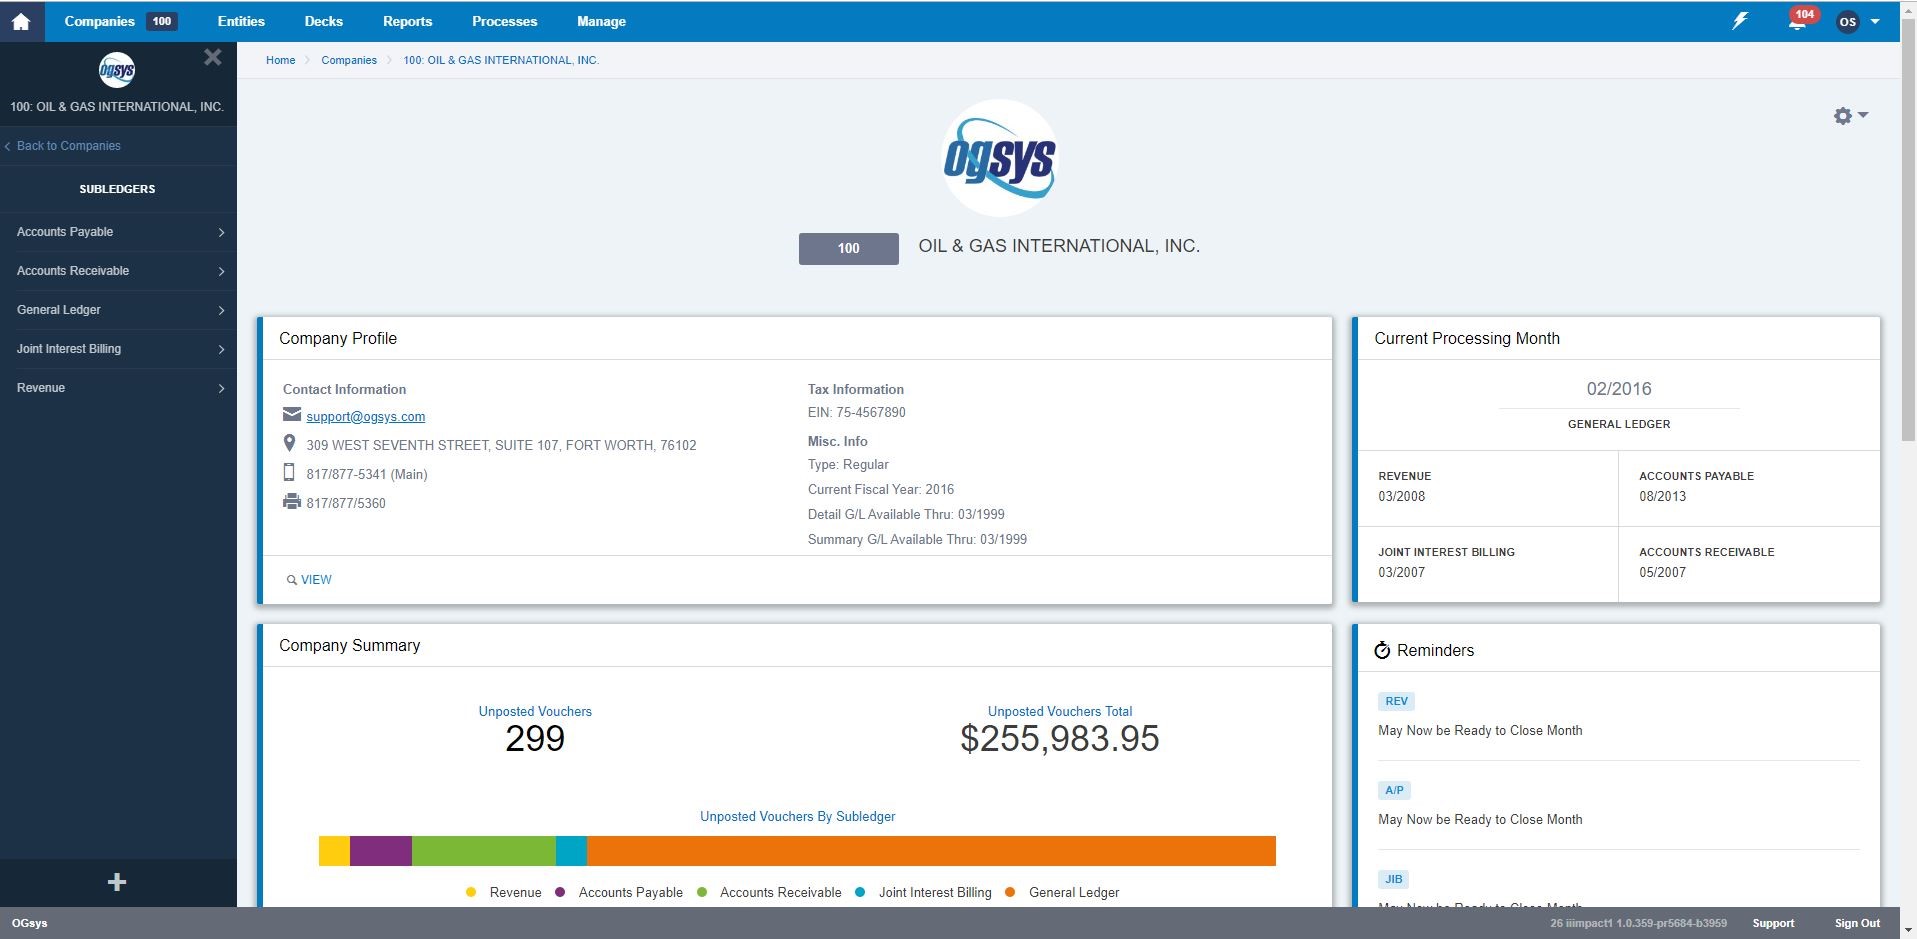Expand Accounts Payable subledger
Image resolution: width=1917 pixels, height=939 pixels.
(118, 232)
